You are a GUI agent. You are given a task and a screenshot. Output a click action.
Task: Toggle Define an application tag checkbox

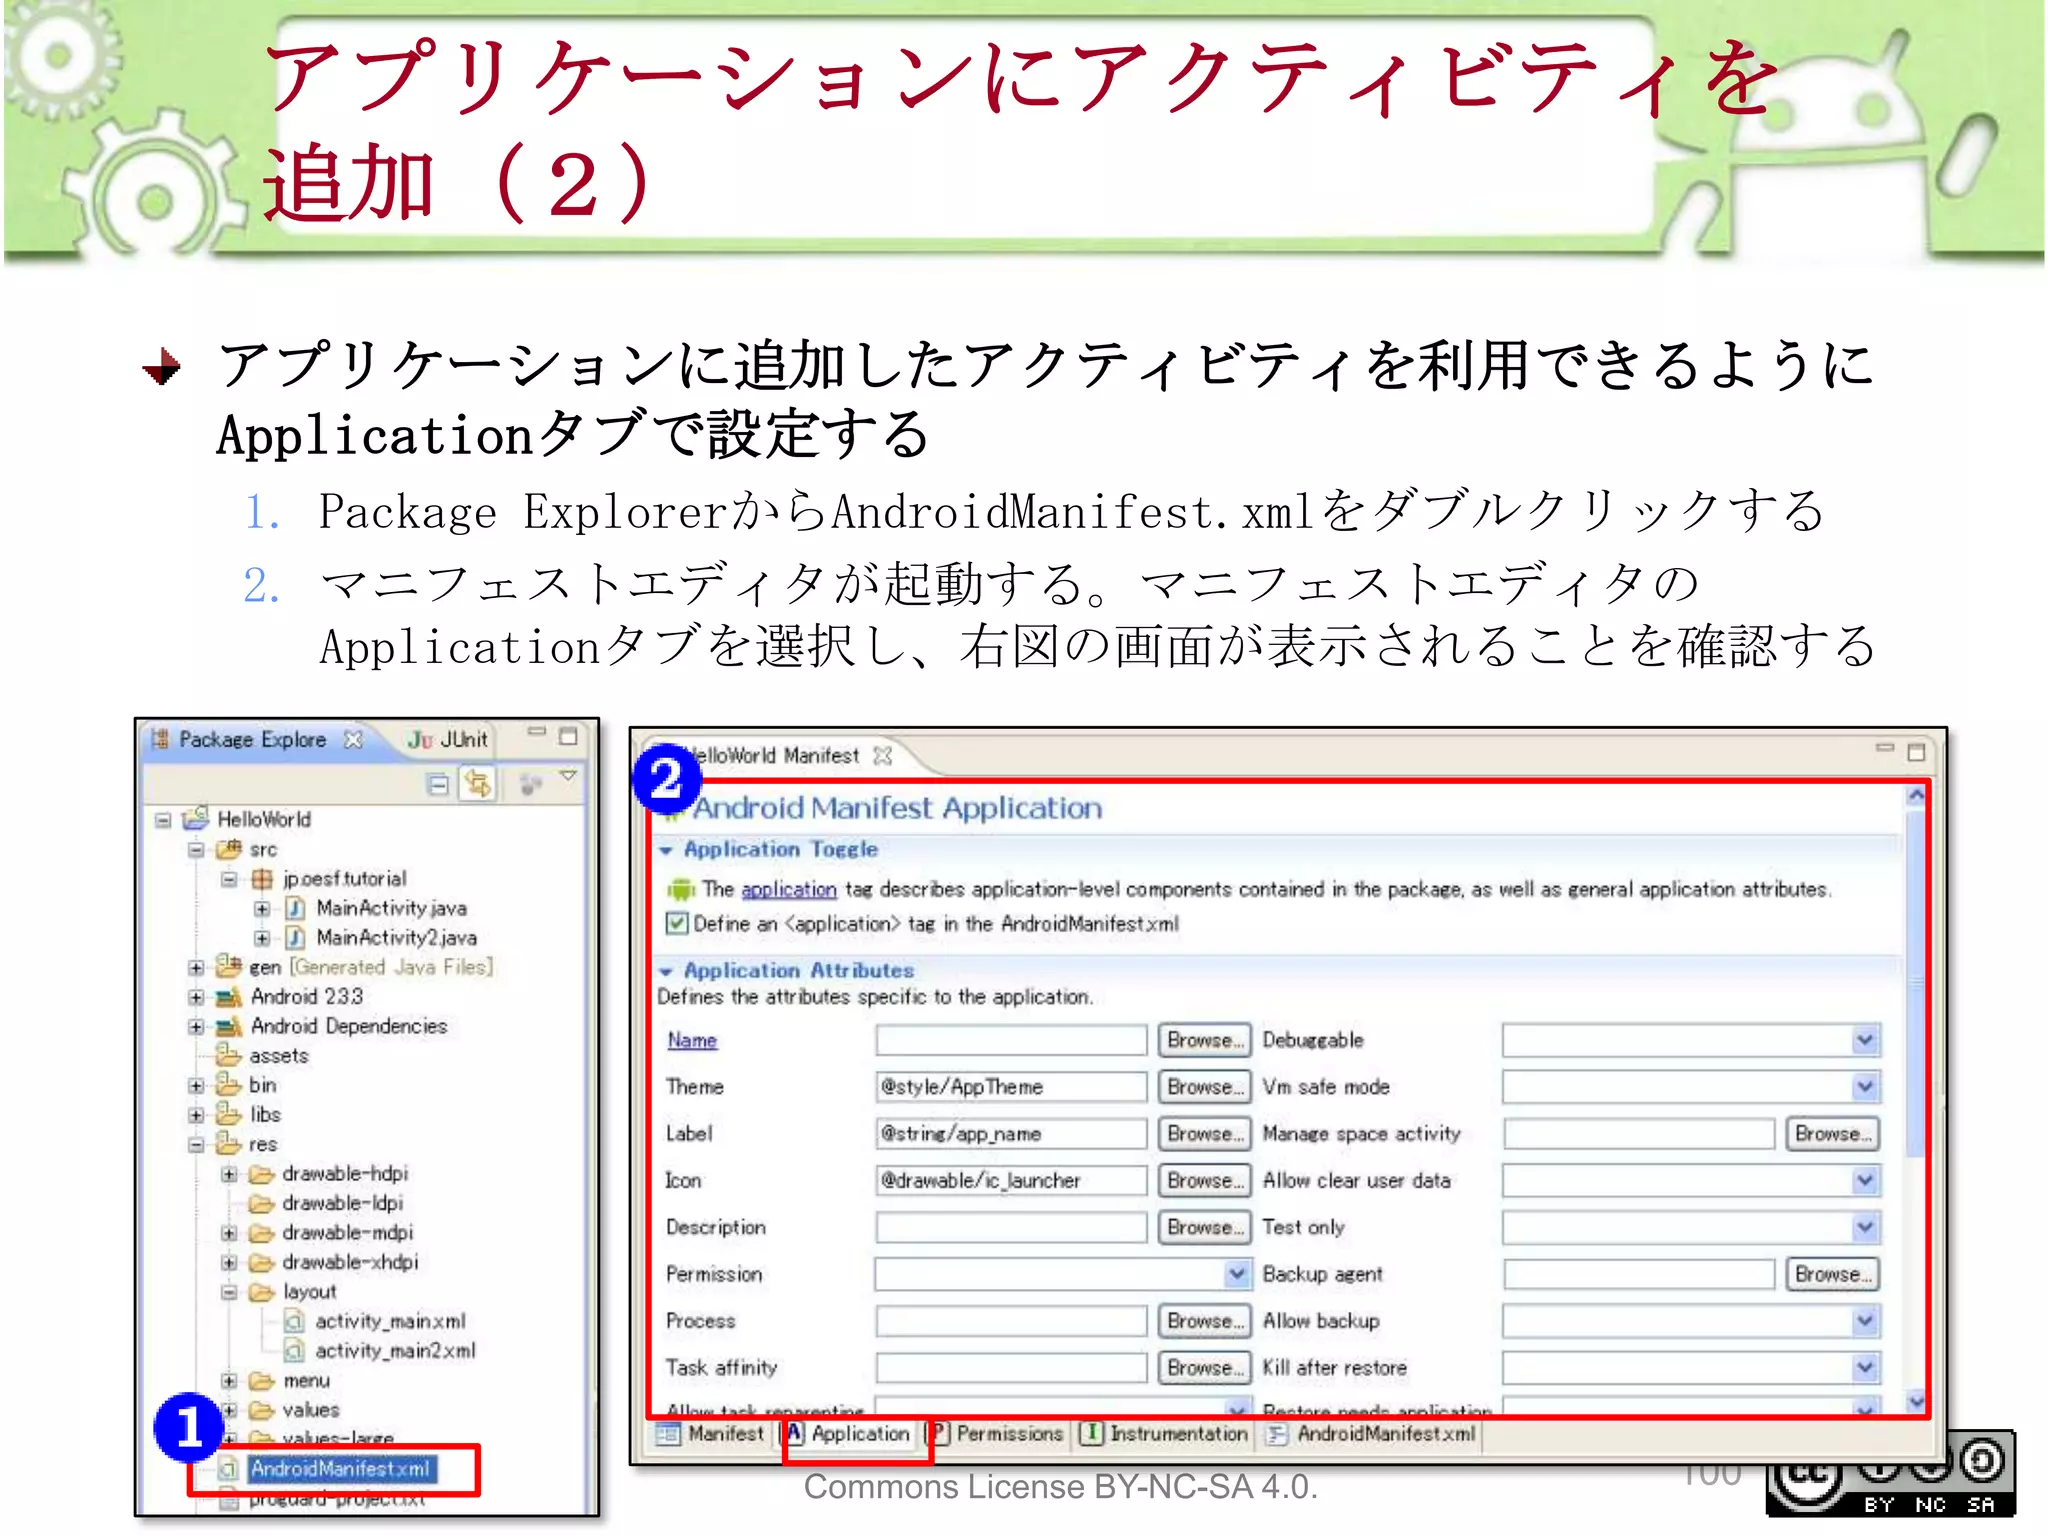coord(677,924)
